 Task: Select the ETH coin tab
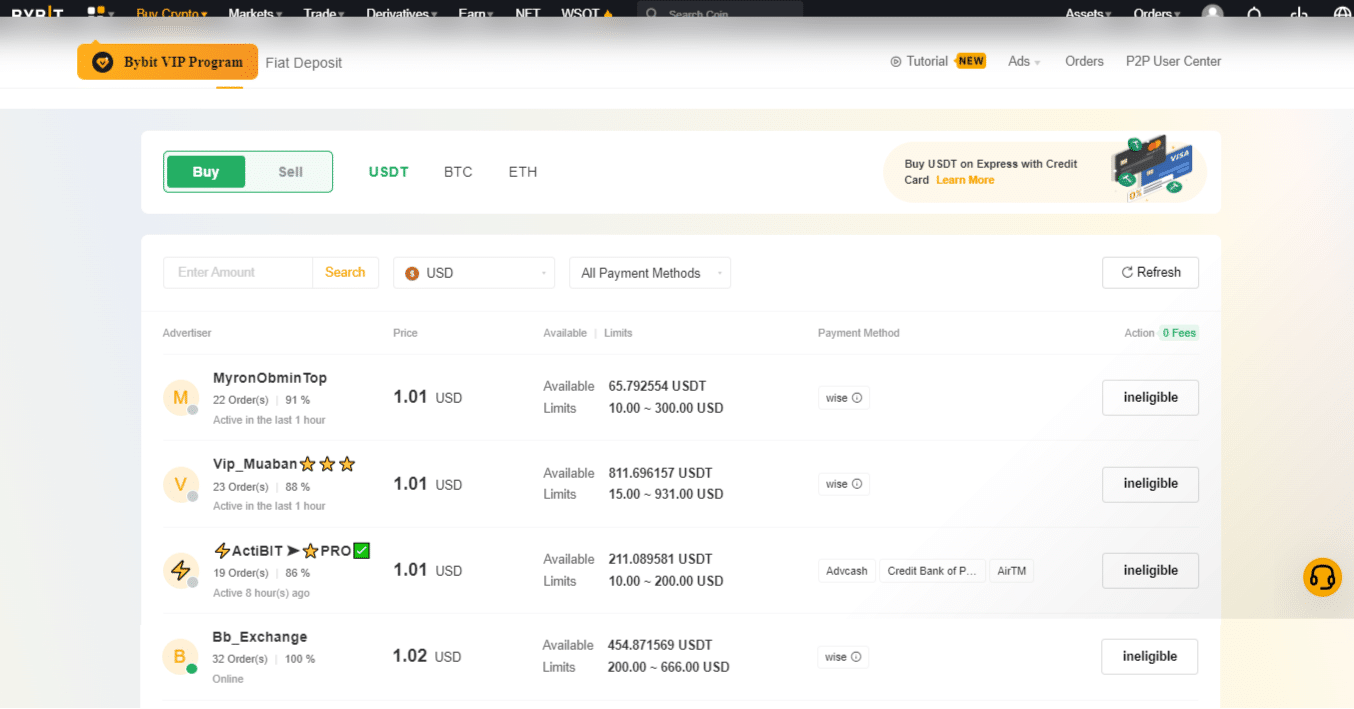point(523,172)
